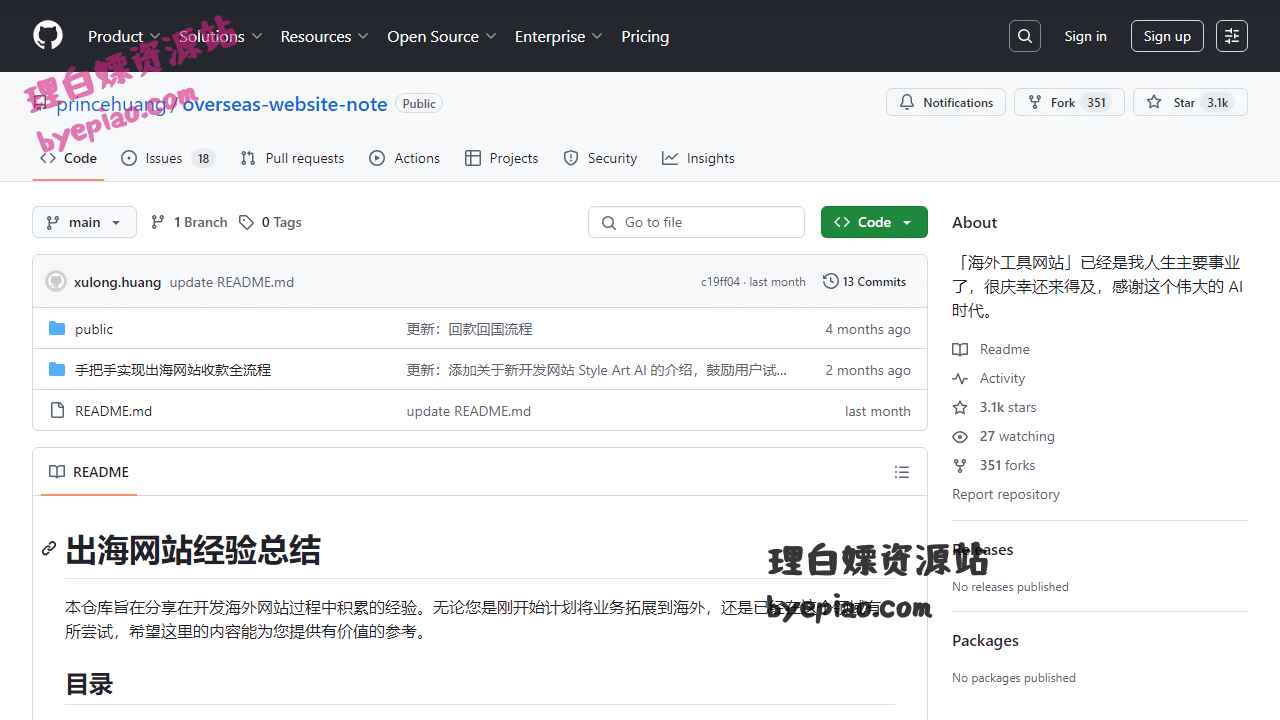Viewport: 1280px width, 720px height.
Task: Focus the Go to file search field
Action: coord(696,222)
